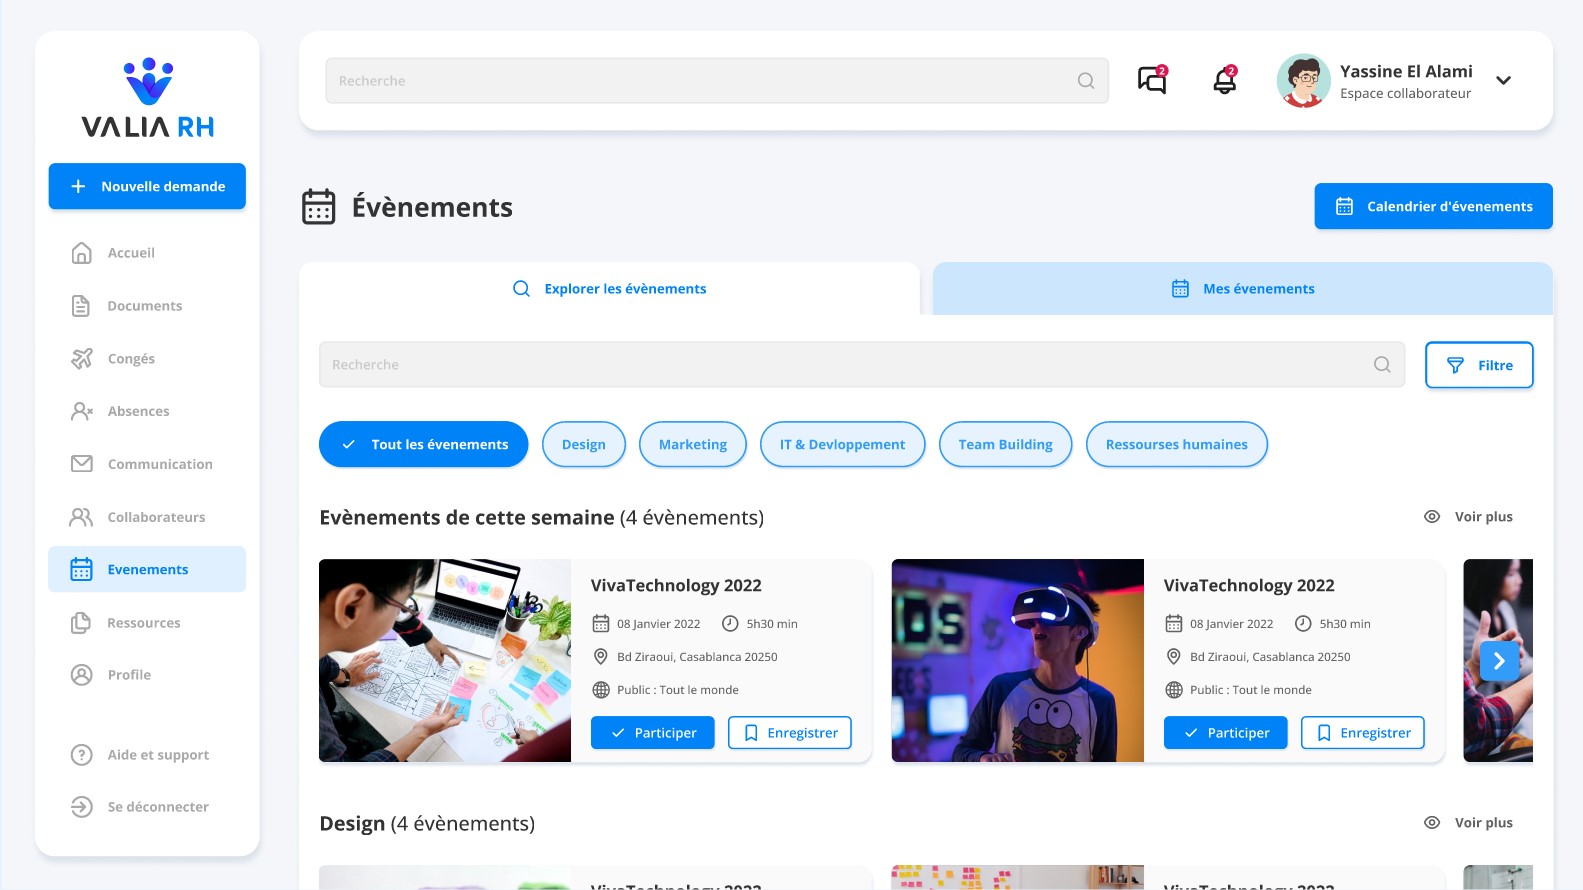Screen dimensions: 1583x890
Task: Open the notifications bell icon
Action: 1225,80
